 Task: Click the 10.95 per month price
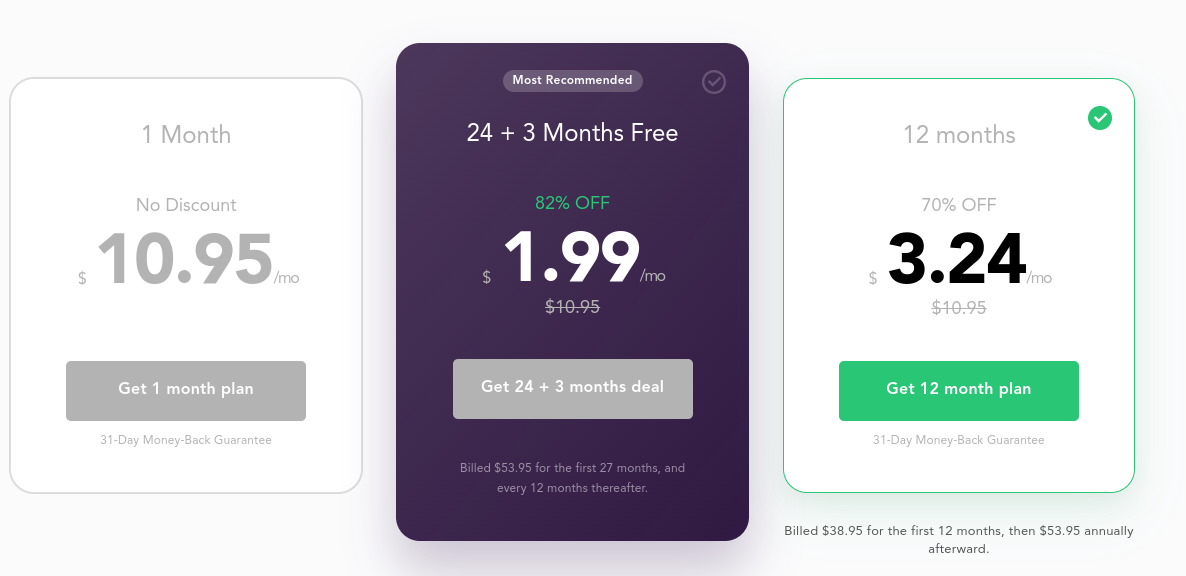point(185,260)
